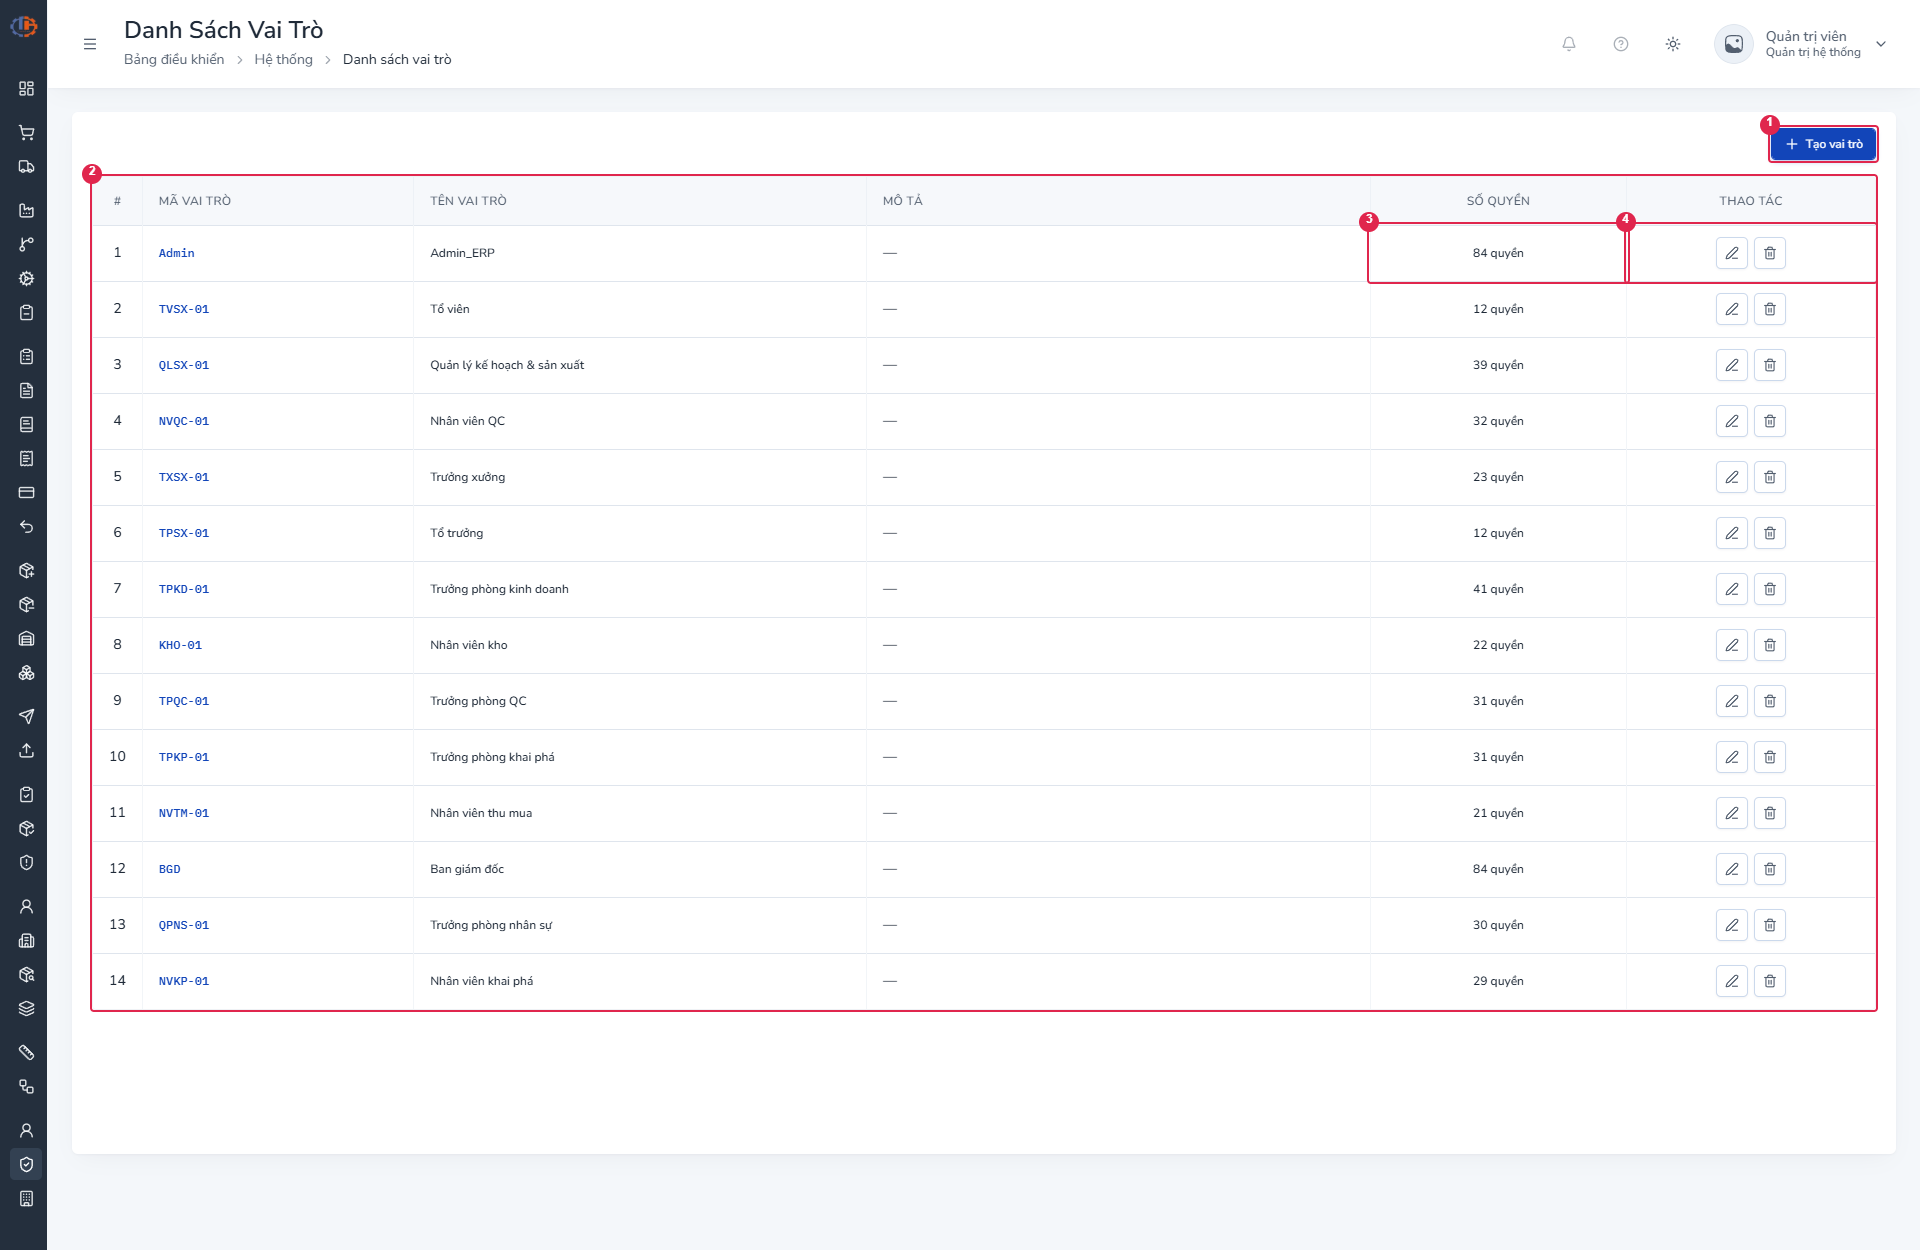Screen dimensions: 1920x1250
Task: Open the Admin role code link
Action: (177, 253)
